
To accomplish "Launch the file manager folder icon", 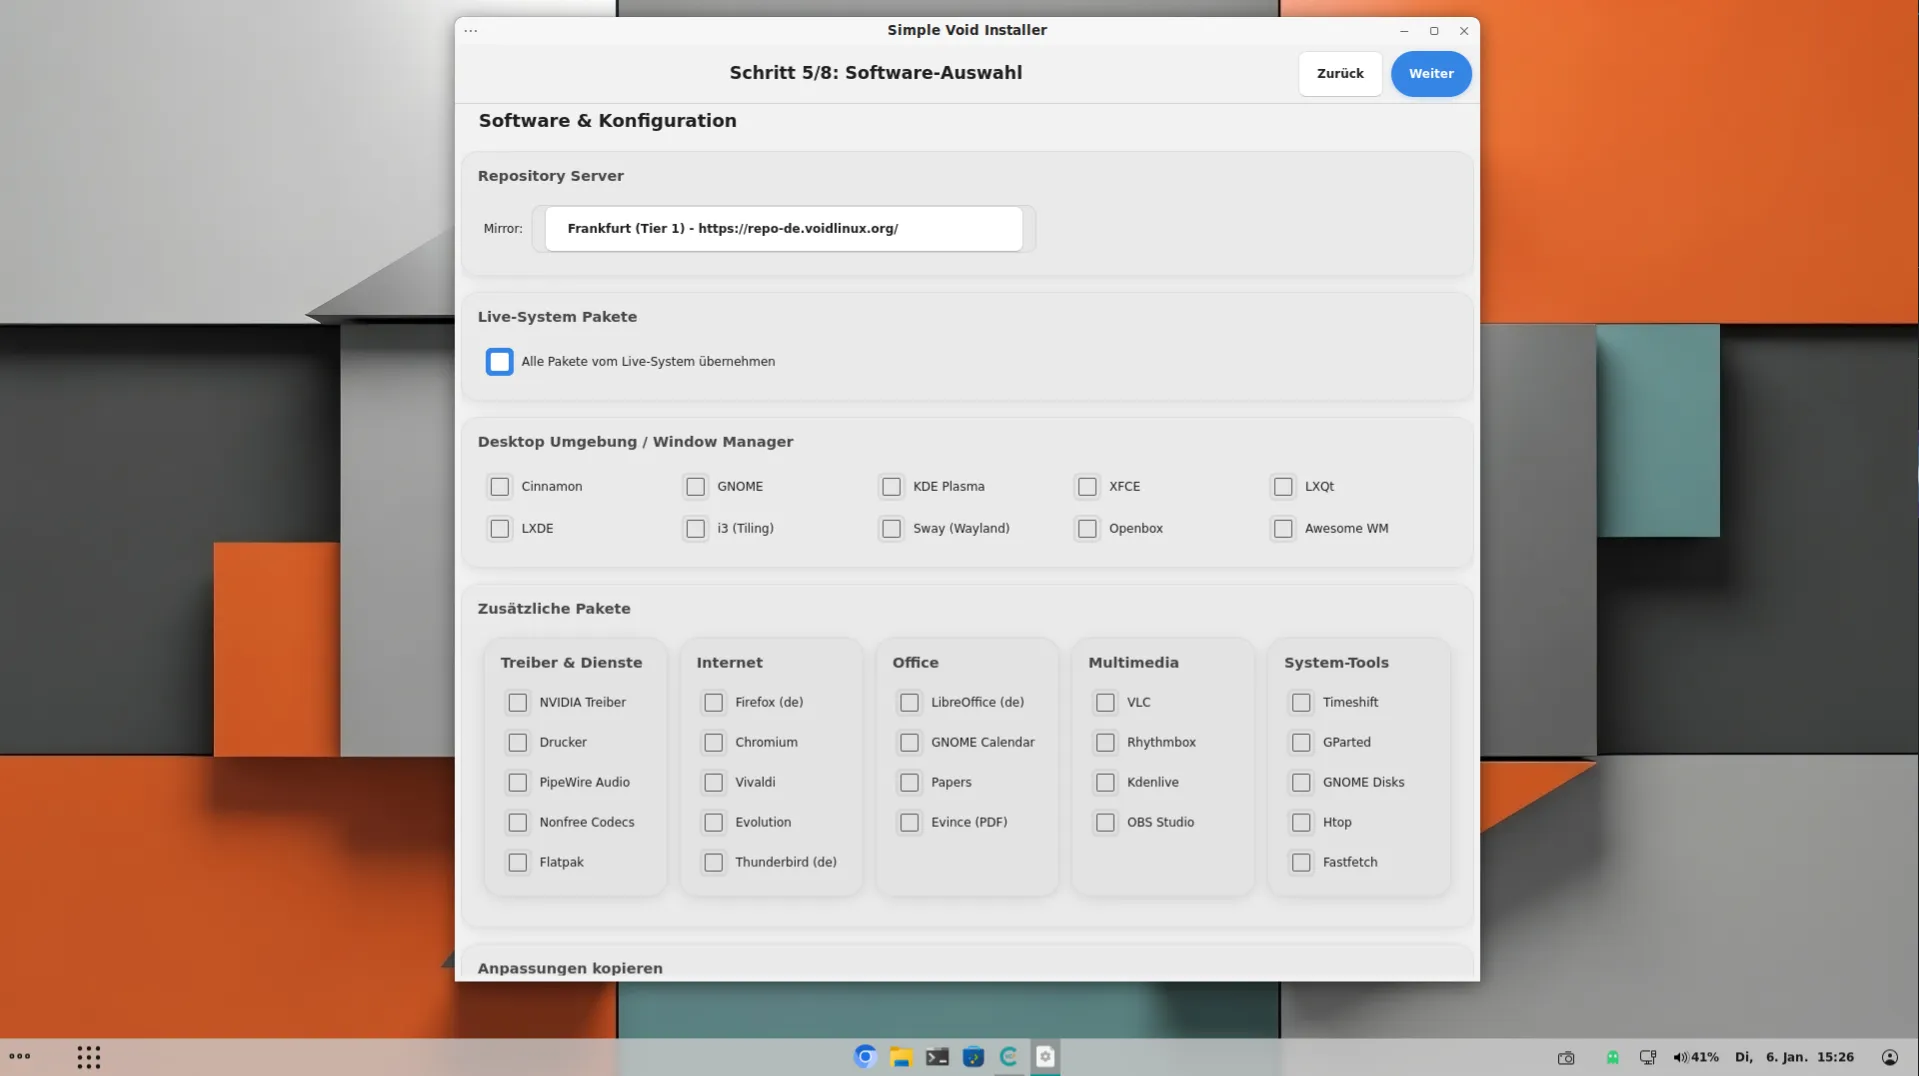I will [901, 1057].
